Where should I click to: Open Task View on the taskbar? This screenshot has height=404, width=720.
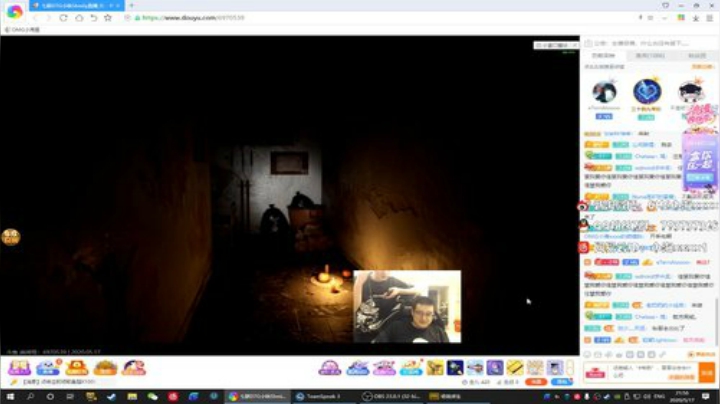point(70,396)
